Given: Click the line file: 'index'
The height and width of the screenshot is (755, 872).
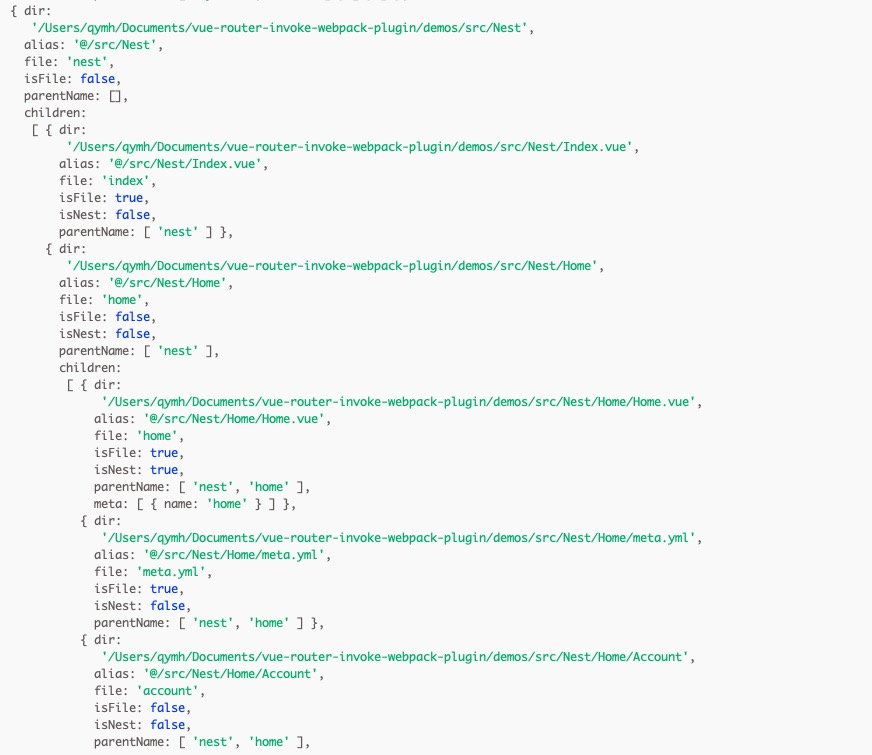Looking at the screenshot, I should click(107, 181).
